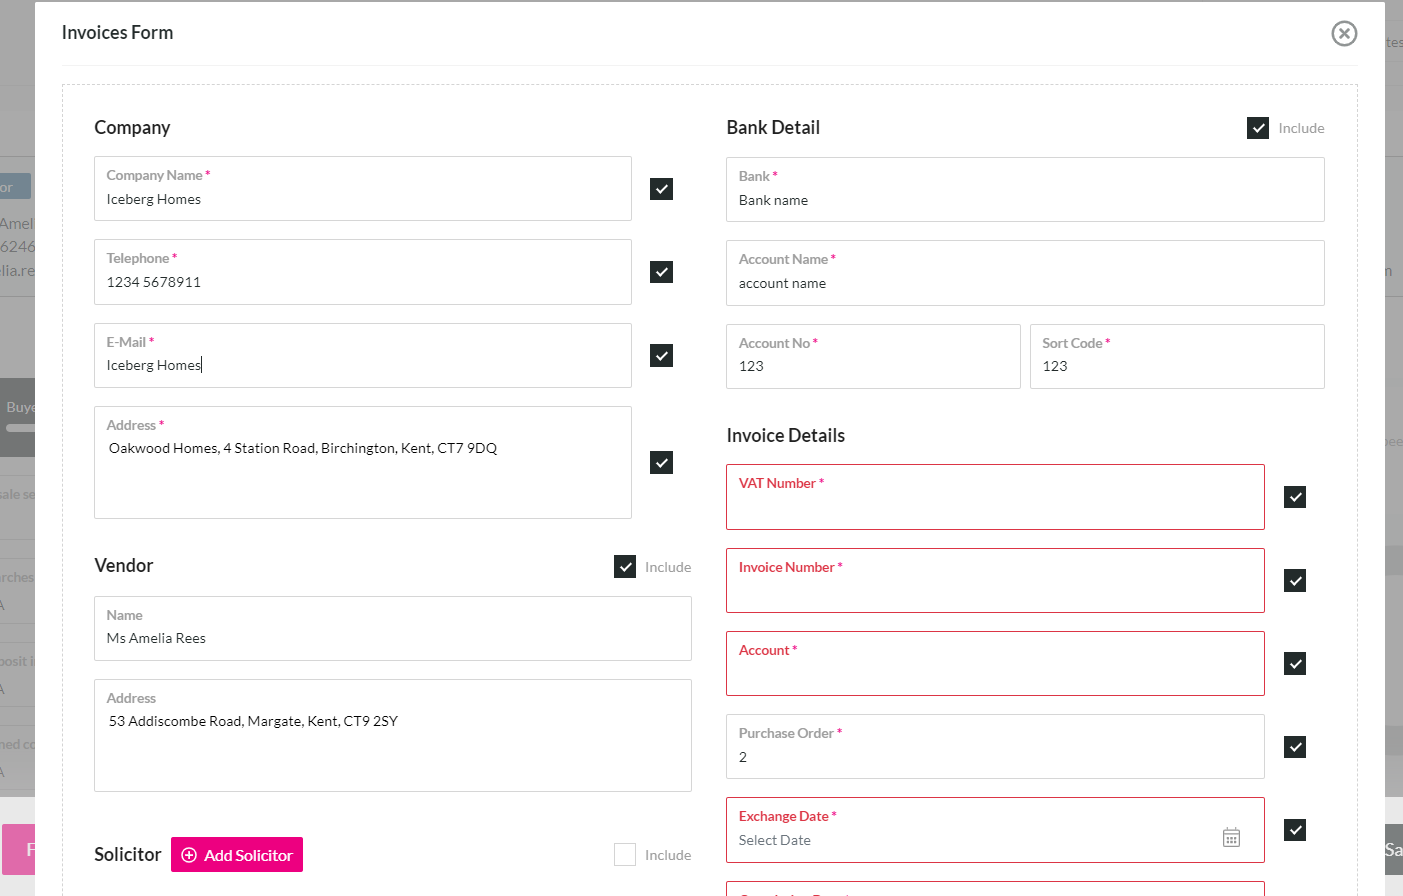Click the plus icon on Add Solicitor
The image size is (1403, 896).
(x=189, y=855)
